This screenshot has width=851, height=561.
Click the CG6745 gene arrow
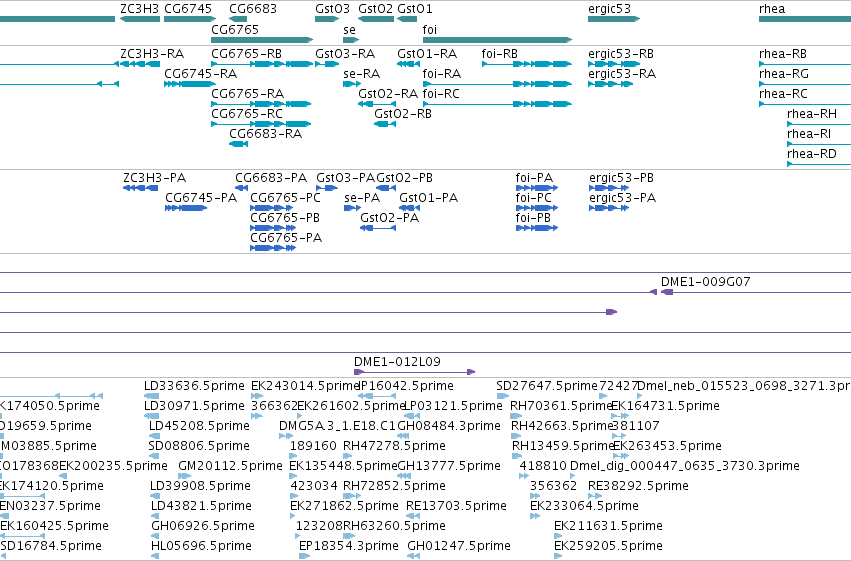pyautogui.click(x=190, y=19)
